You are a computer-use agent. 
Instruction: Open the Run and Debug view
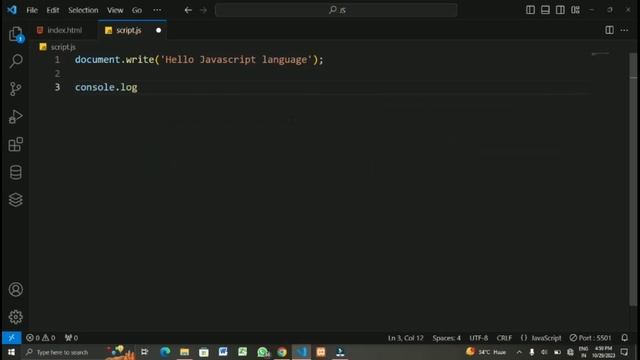pyautogui.click(x=16, y=117)
